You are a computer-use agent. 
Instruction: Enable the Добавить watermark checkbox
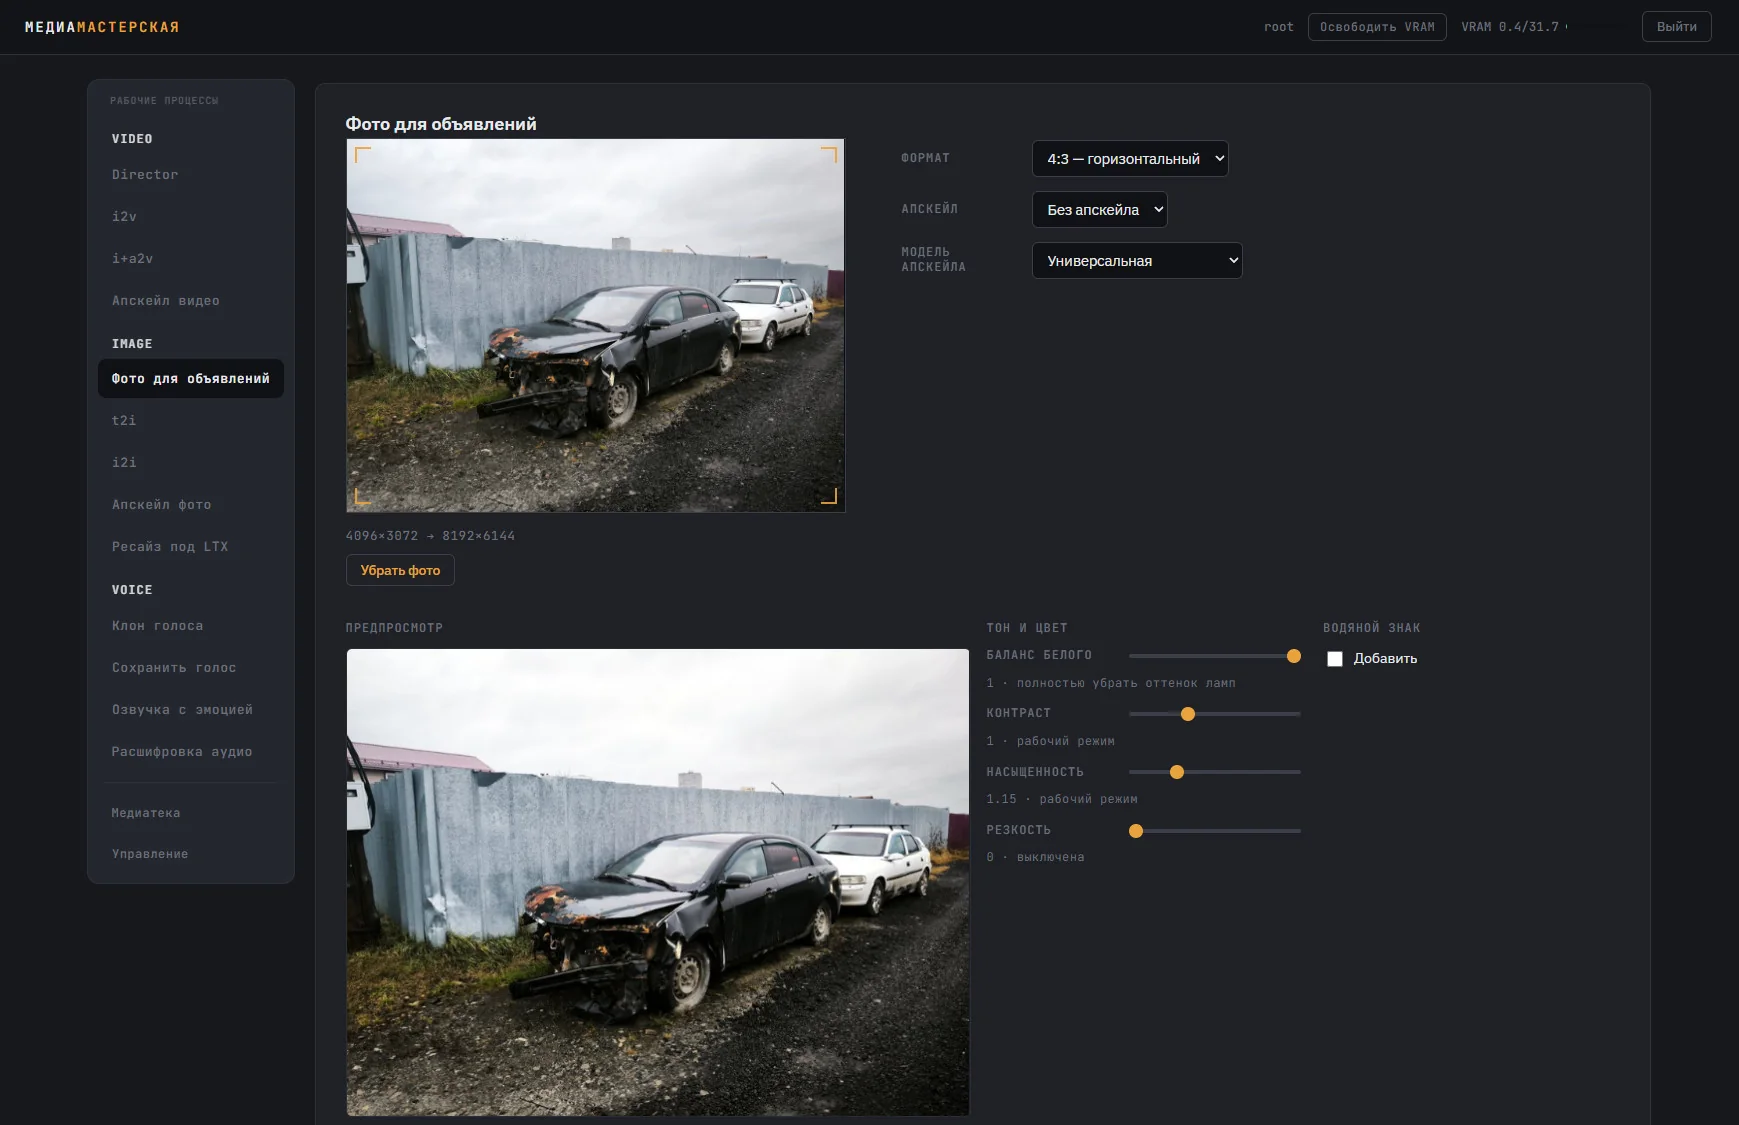point(1335,659)
